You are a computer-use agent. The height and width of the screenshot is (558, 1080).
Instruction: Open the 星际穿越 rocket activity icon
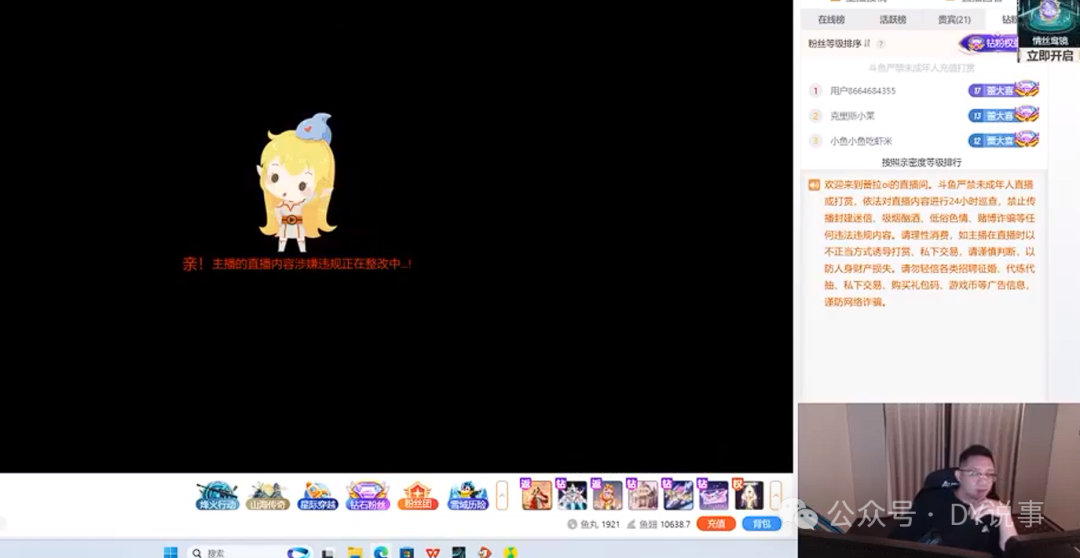(x=318, y=495)
